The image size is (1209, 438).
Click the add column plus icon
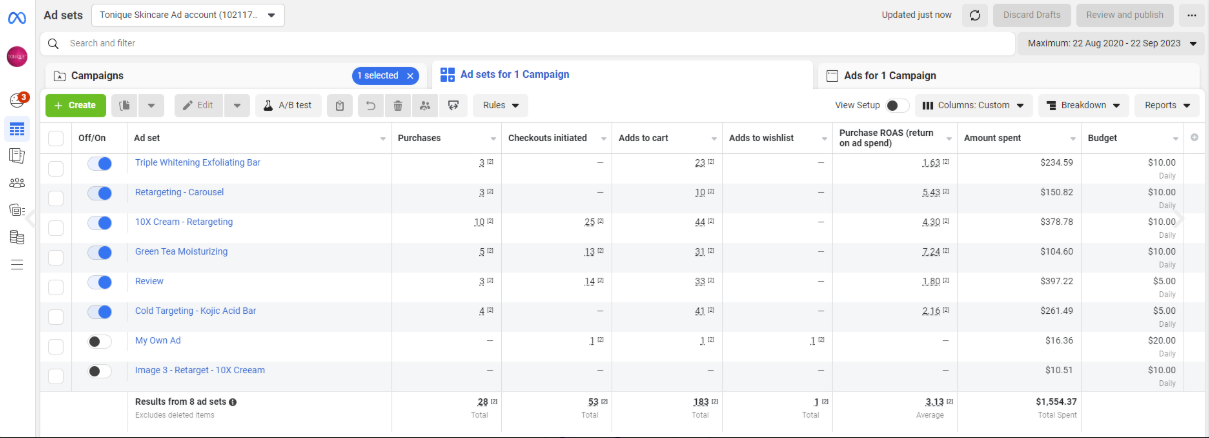pos(1193,138)
